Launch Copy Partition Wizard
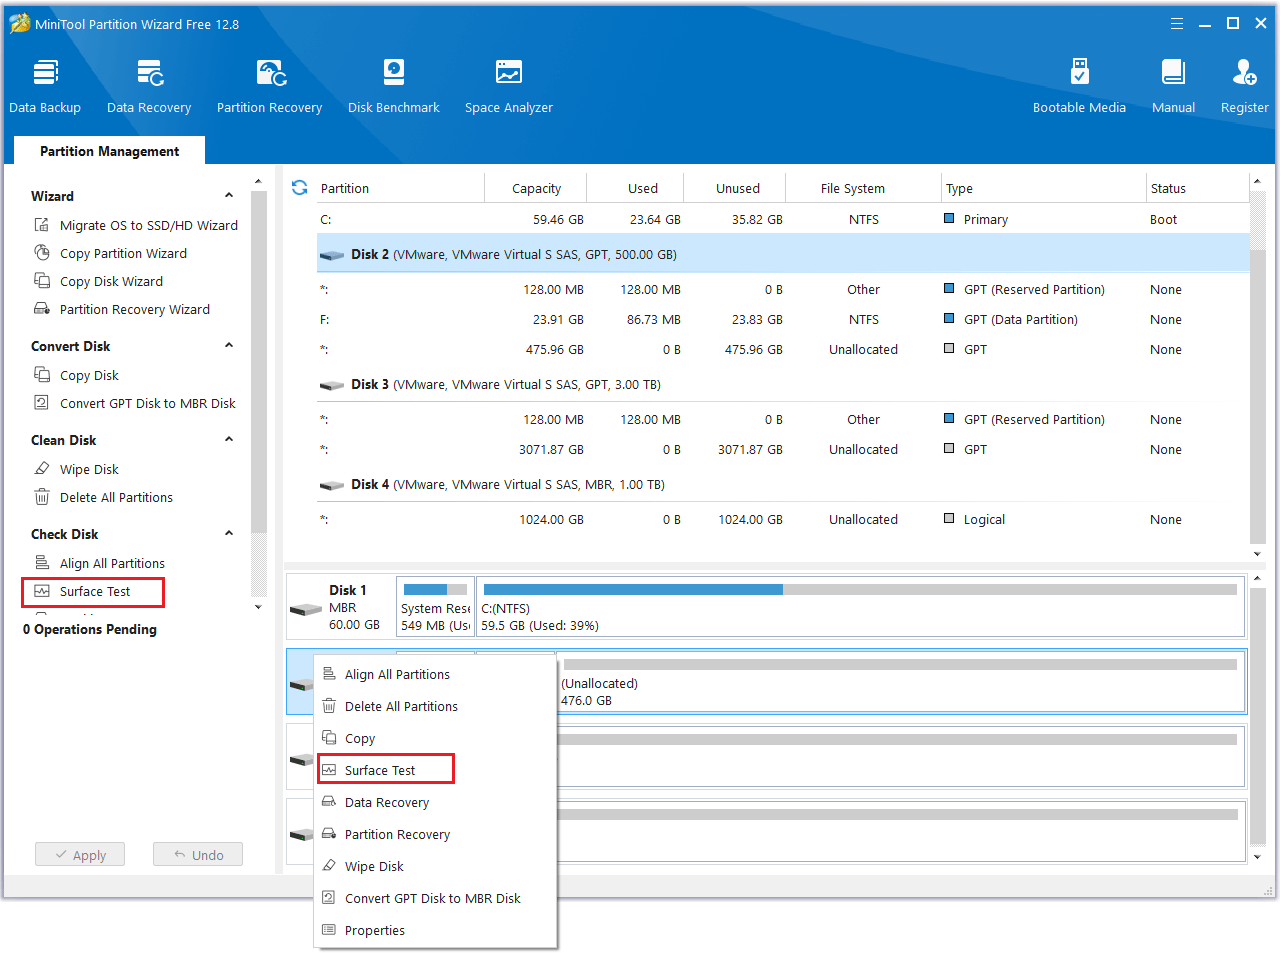The height and width of the screenshot is (953, 1284). pos(110,253)
